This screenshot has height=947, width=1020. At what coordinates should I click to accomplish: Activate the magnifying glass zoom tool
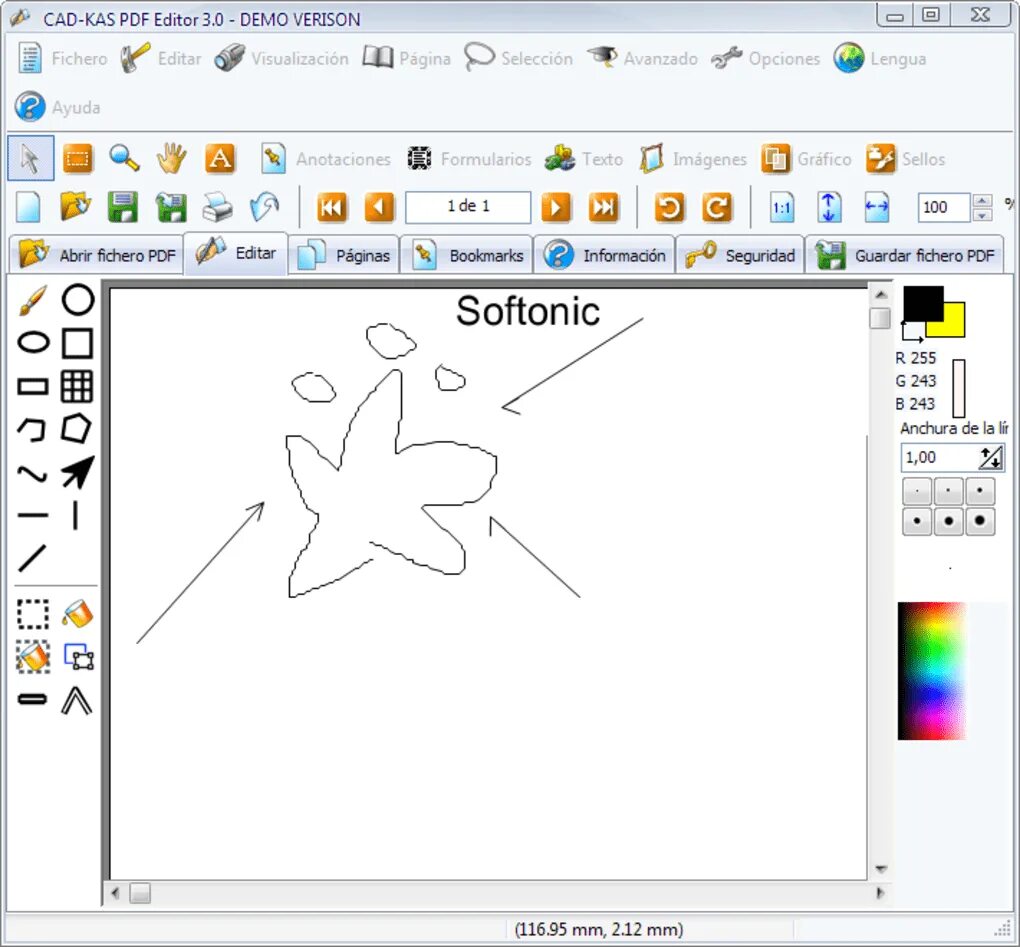[x=124, y=158]
